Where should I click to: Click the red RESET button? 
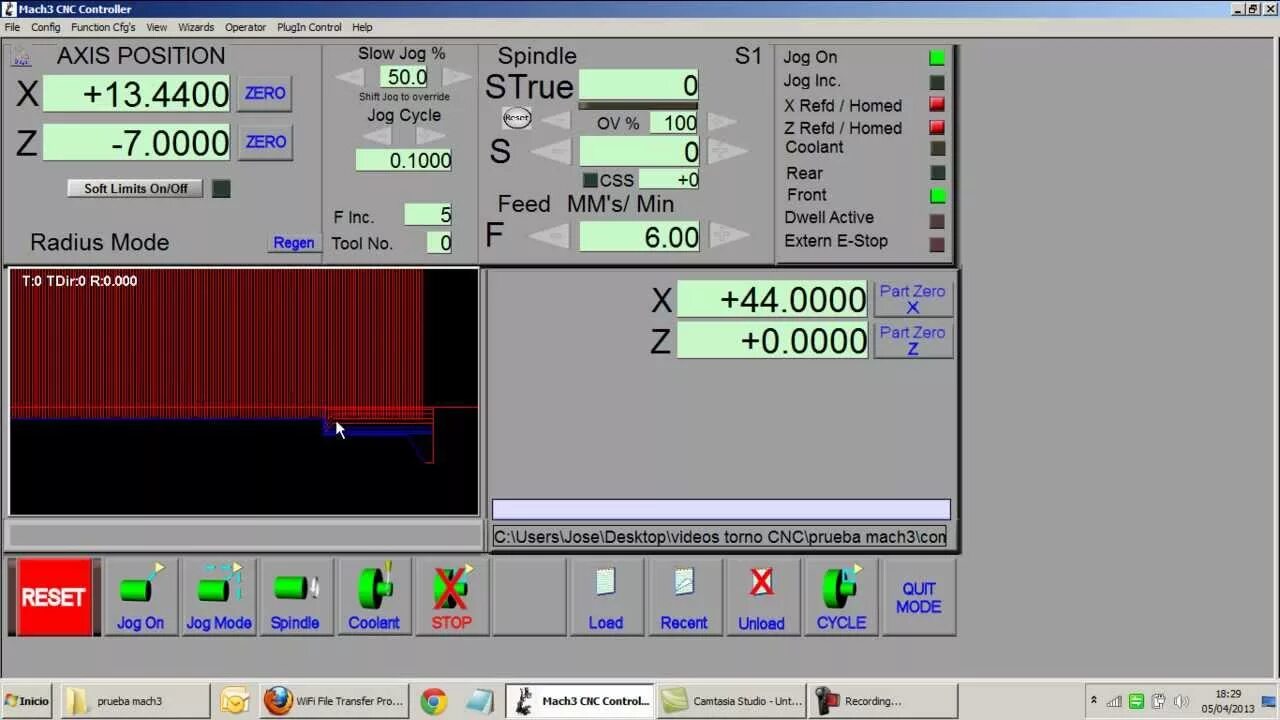tap(54, 597)
